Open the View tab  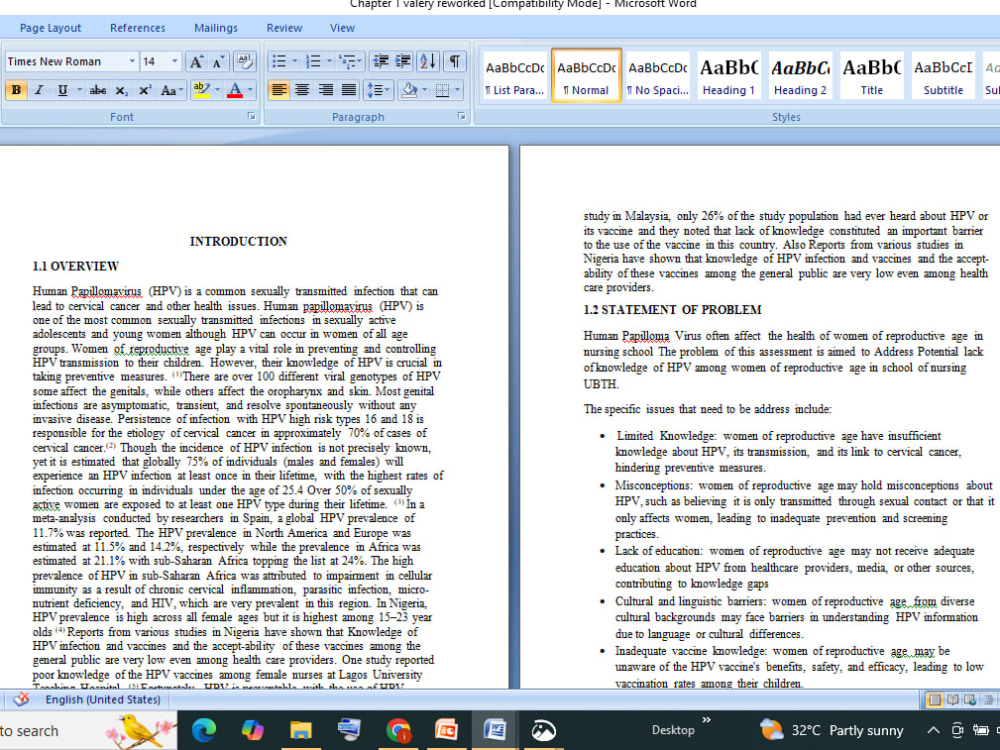click(342, 28)
